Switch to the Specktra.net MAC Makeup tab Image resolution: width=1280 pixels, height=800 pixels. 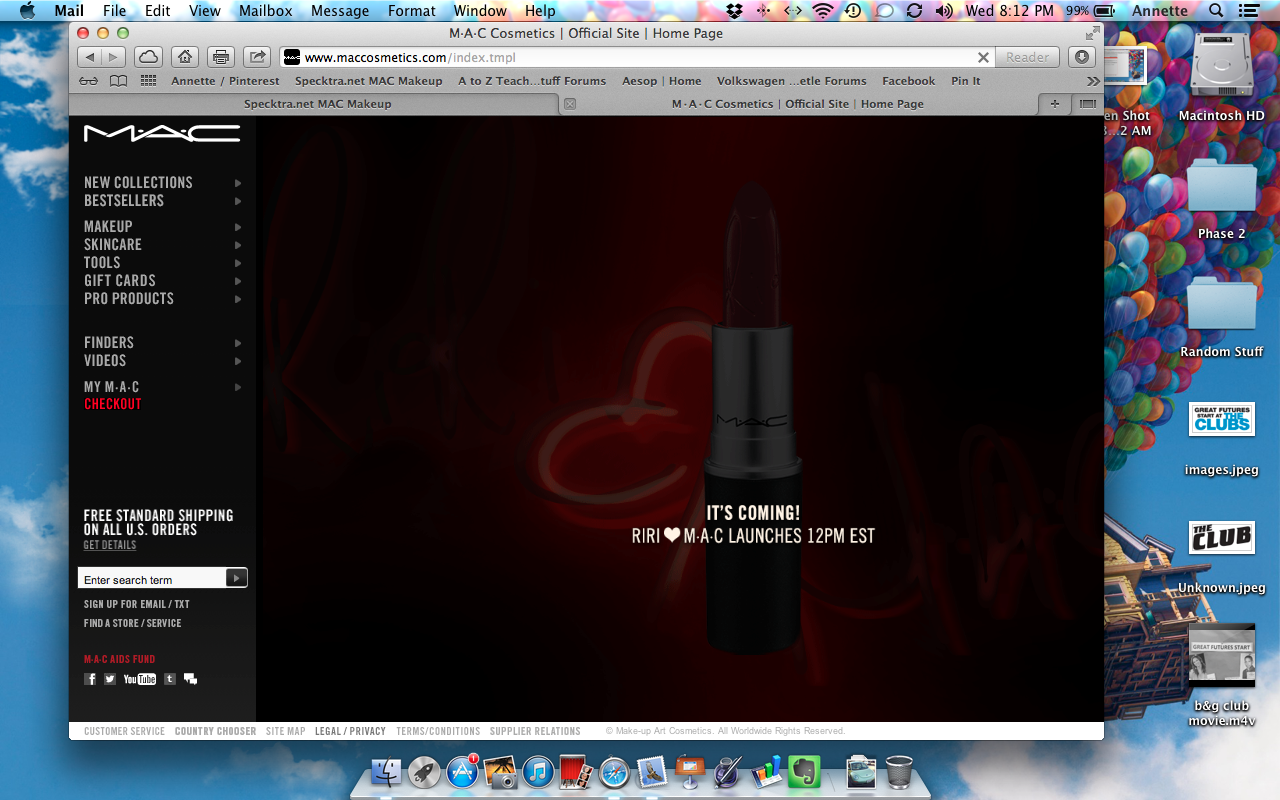click(x=317, y=104)
